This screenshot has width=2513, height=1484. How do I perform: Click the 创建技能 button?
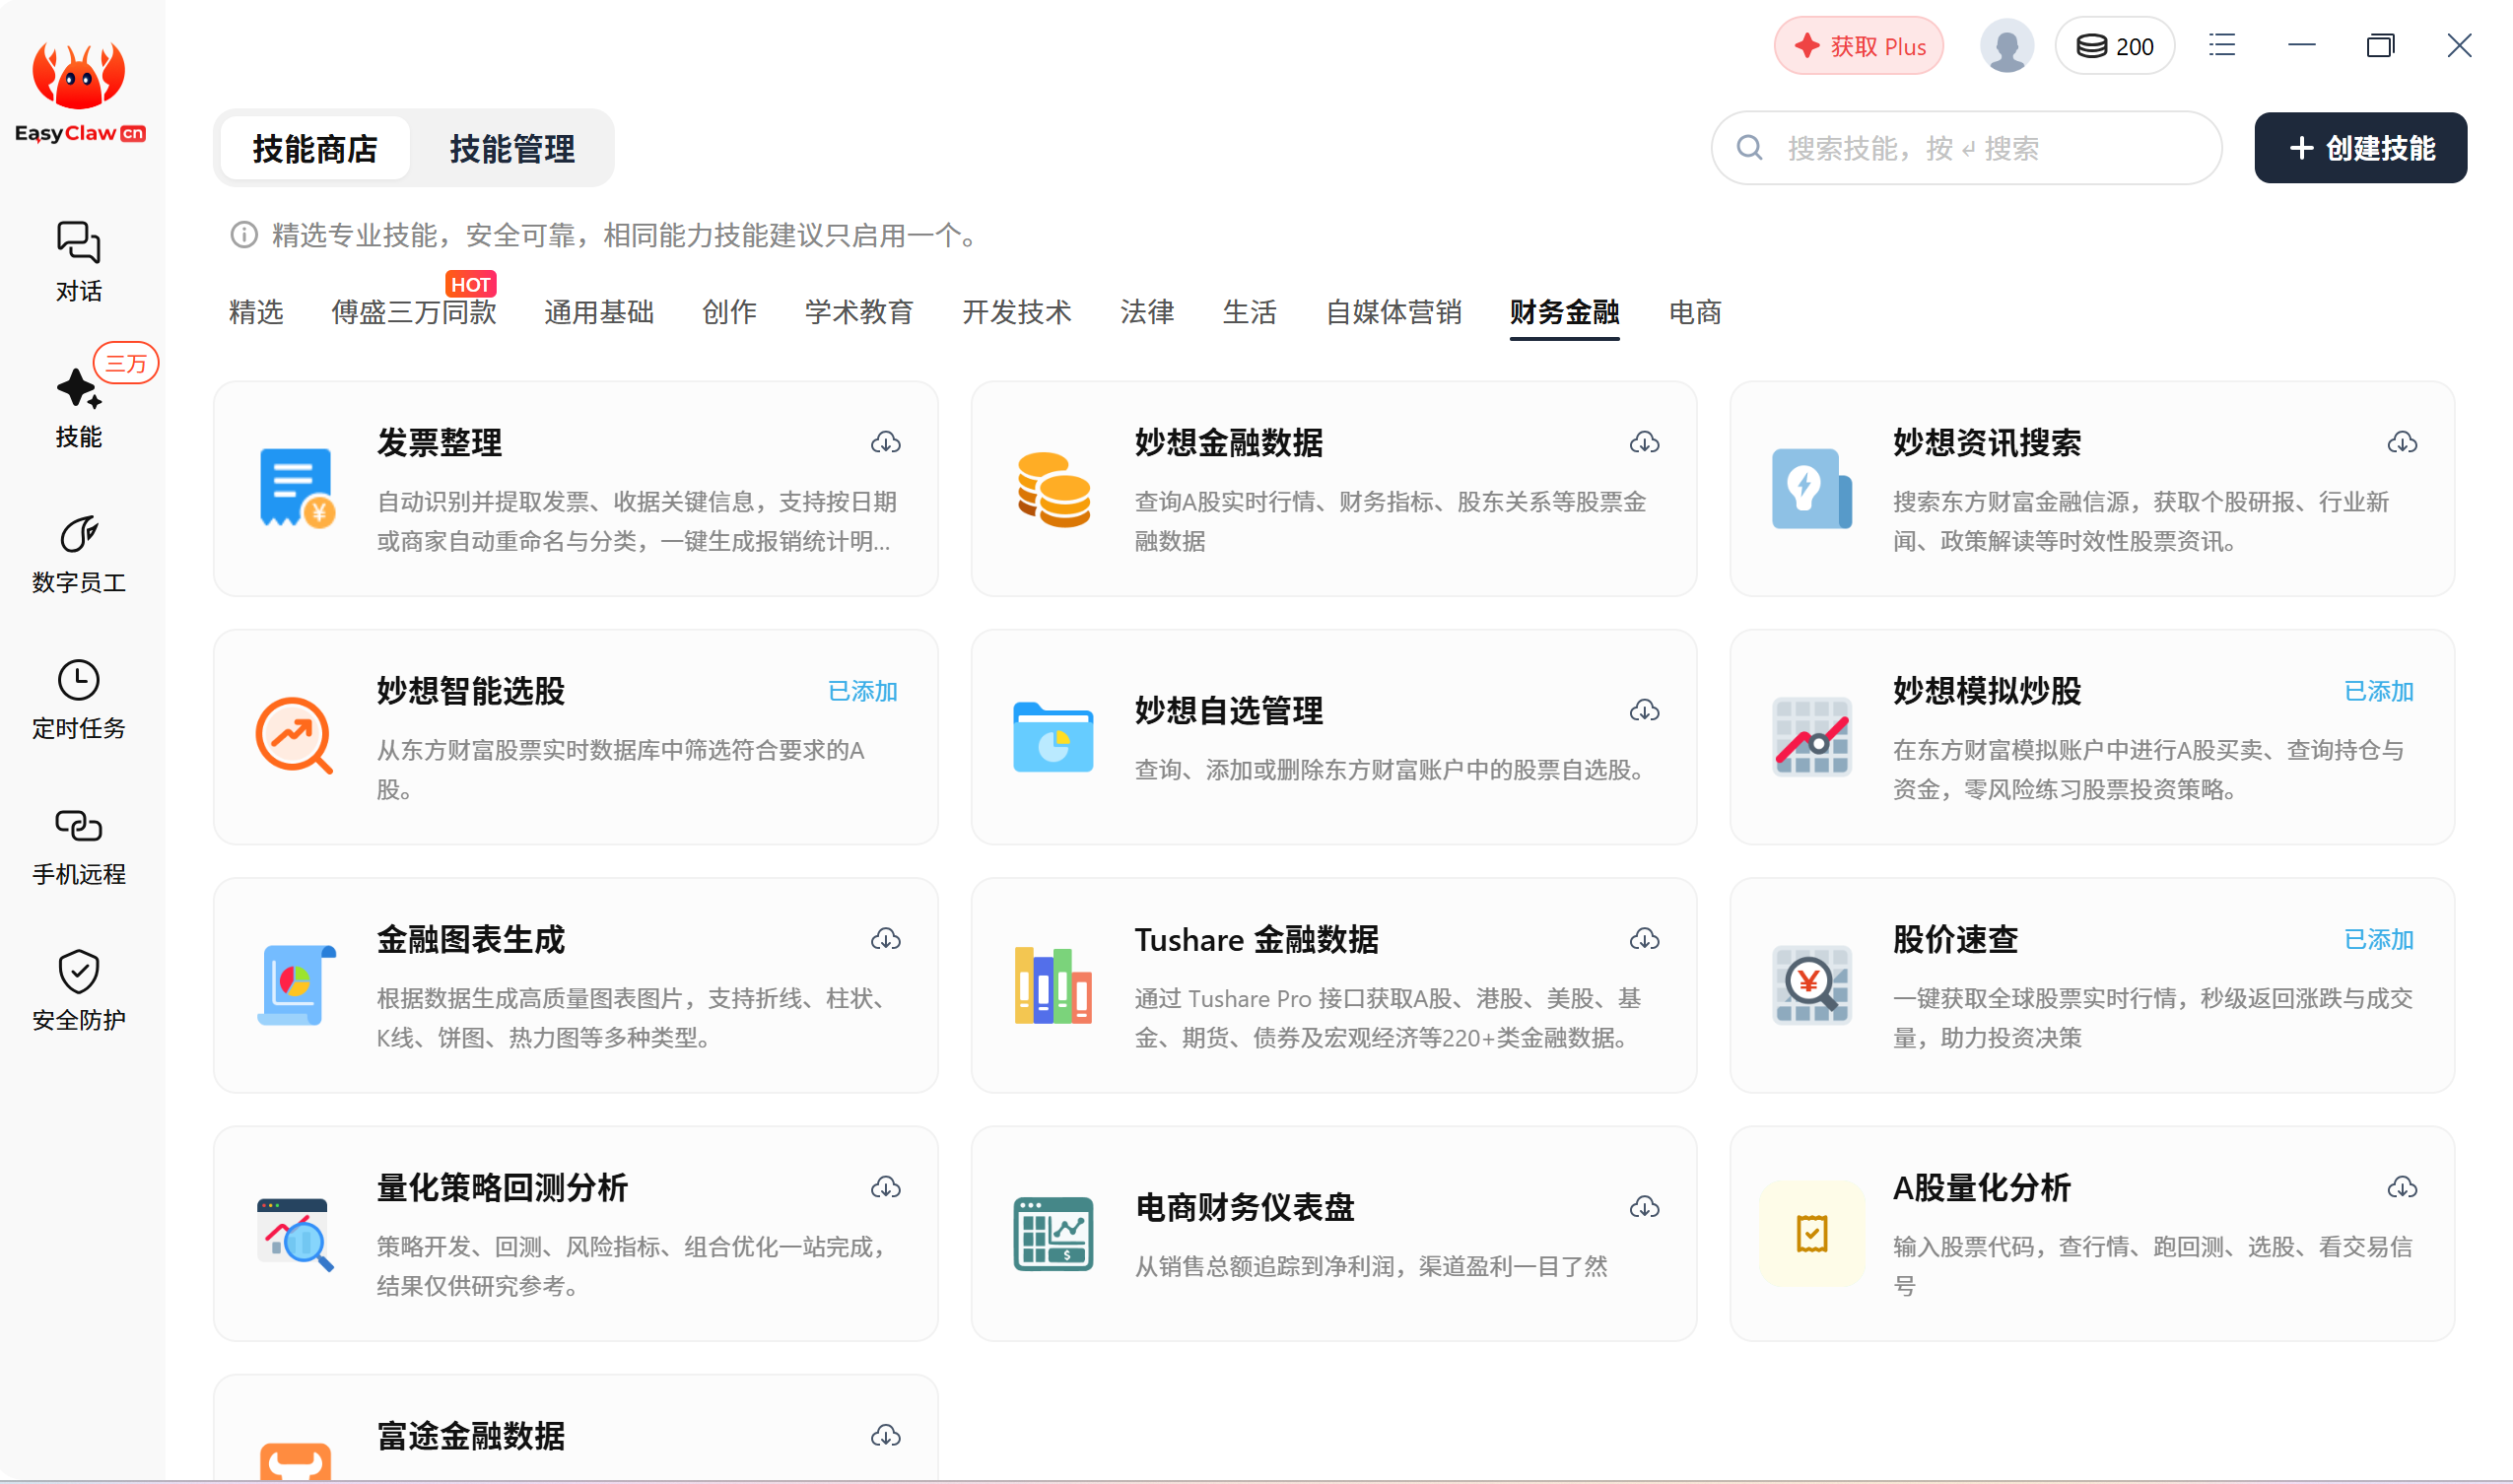coord(2360,148)
